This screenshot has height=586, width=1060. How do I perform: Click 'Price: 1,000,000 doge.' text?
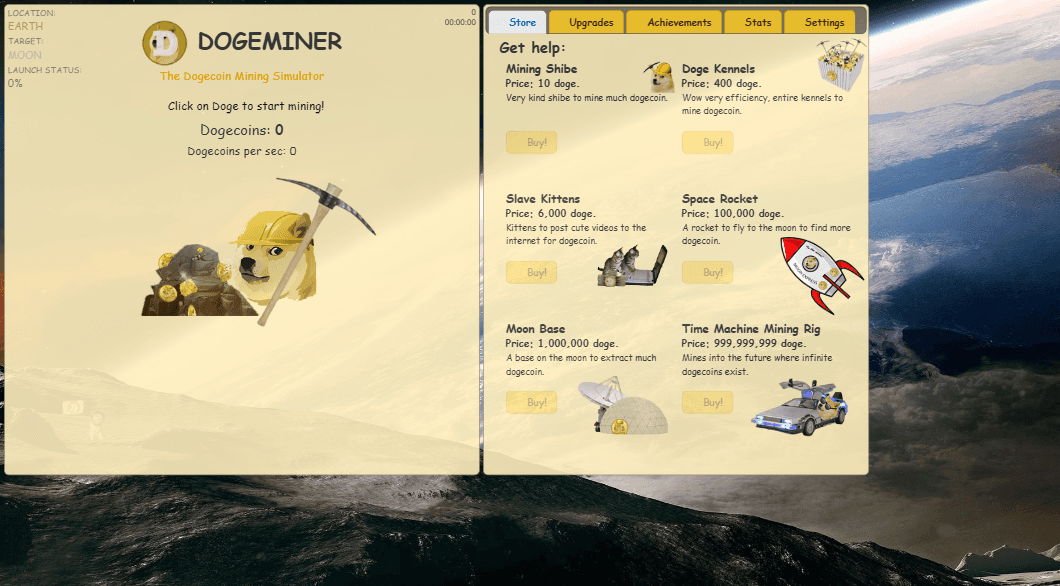tap(562, 343)
